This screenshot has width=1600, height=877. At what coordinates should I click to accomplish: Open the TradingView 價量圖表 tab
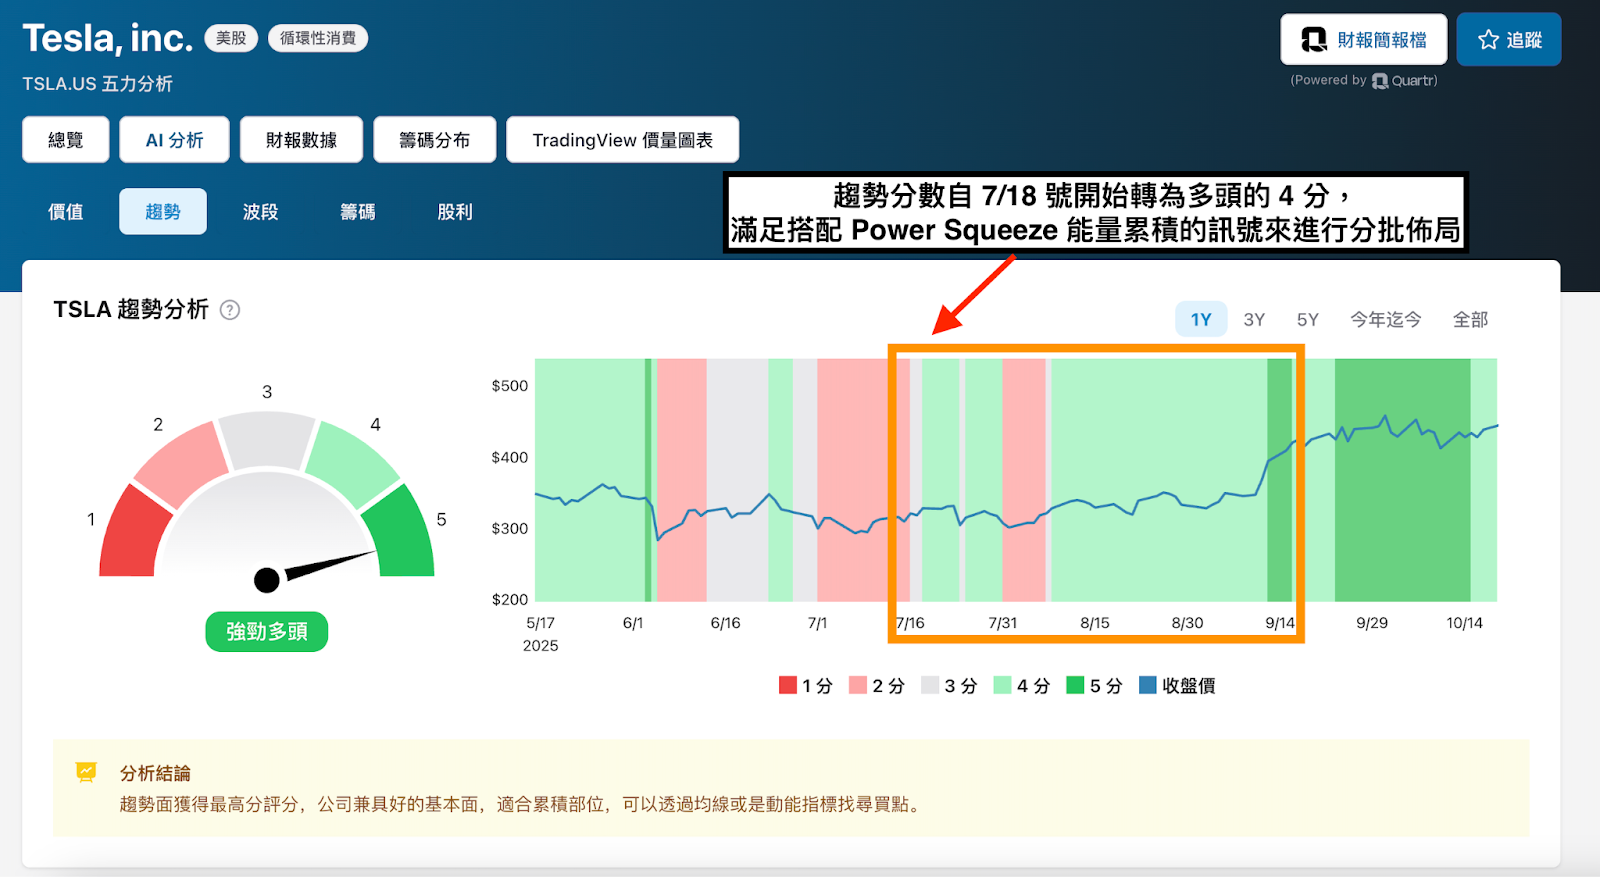click(622, 140)
